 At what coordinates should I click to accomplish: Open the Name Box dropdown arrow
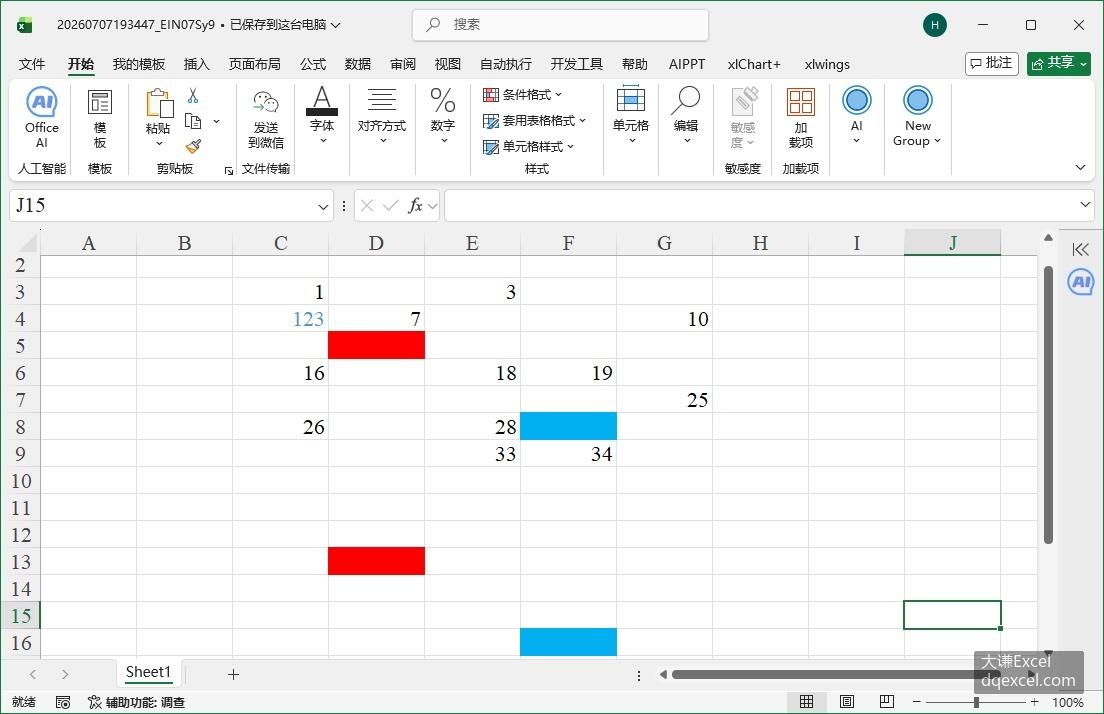pos(323,206)
